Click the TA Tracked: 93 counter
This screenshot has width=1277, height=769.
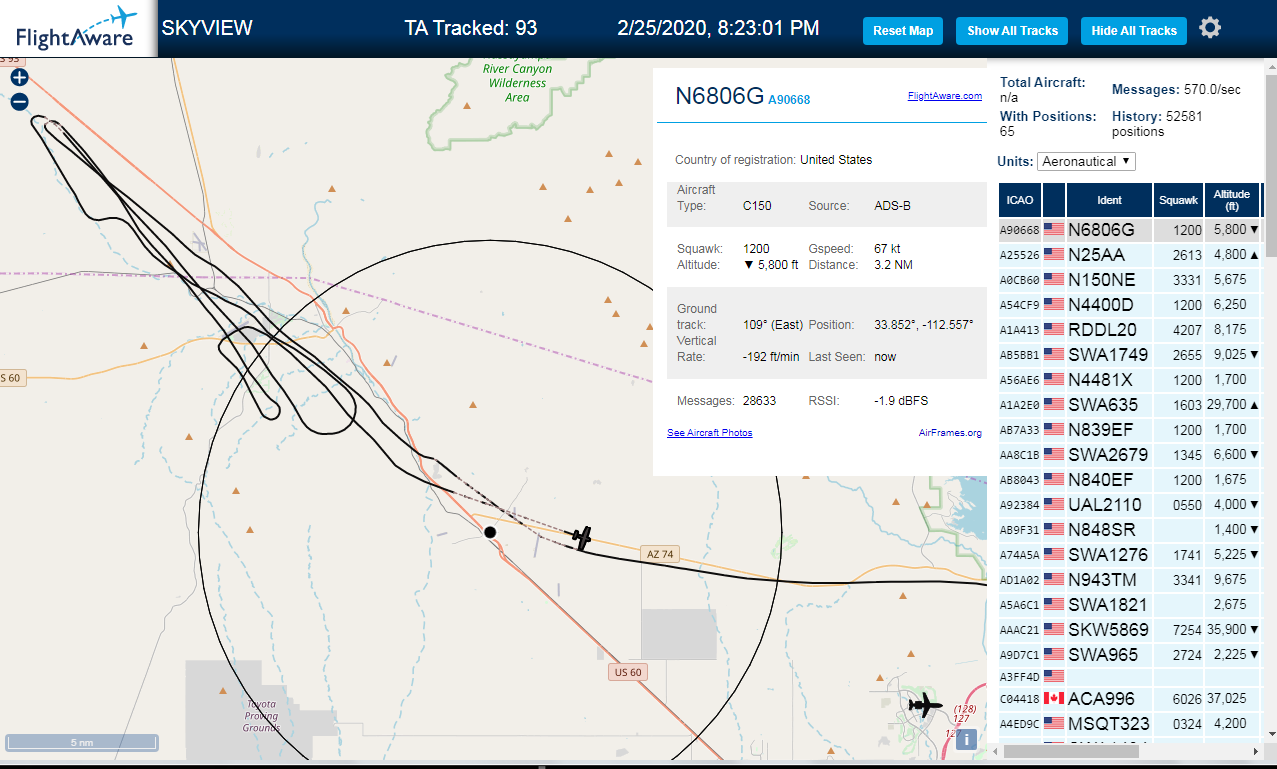[x=471, y=28]
